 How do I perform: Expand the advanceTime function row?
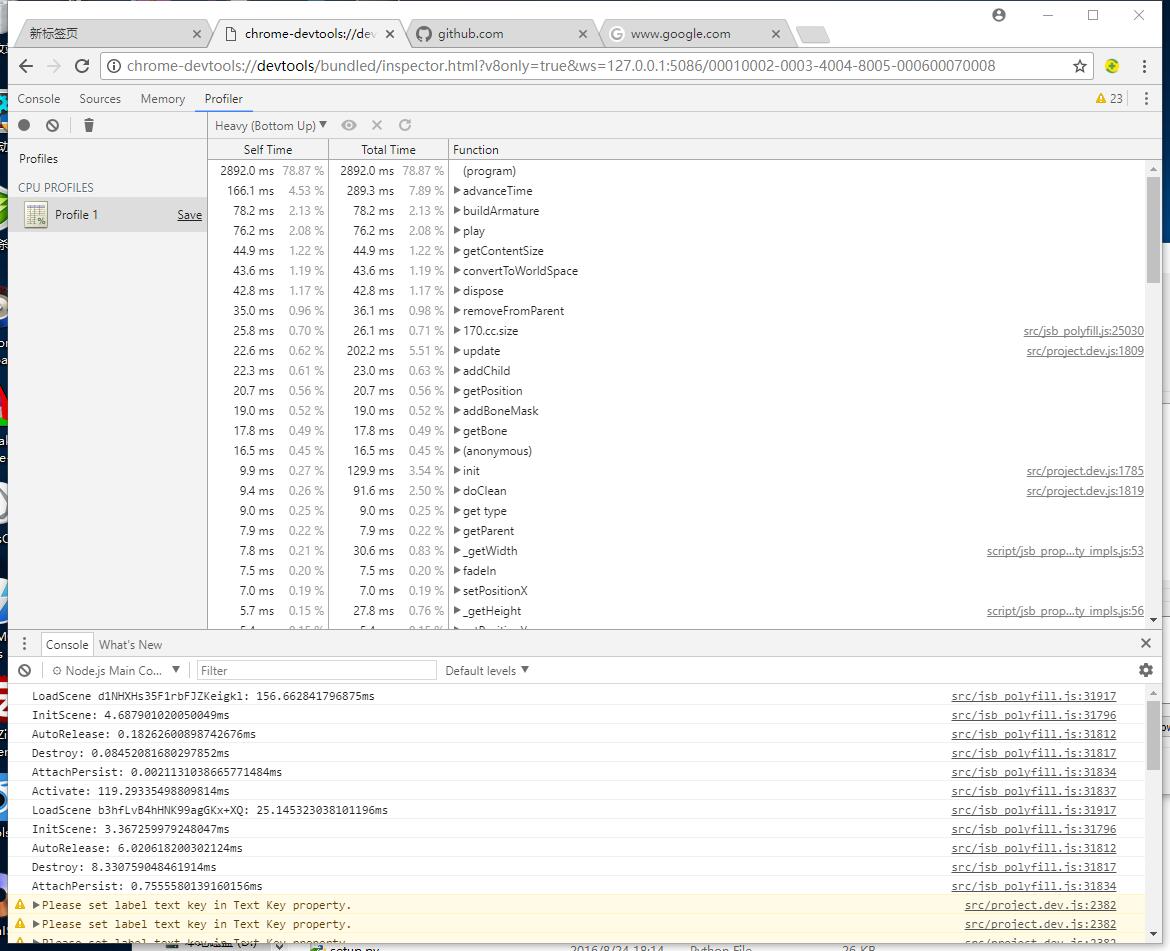click(x=457, y=191)
